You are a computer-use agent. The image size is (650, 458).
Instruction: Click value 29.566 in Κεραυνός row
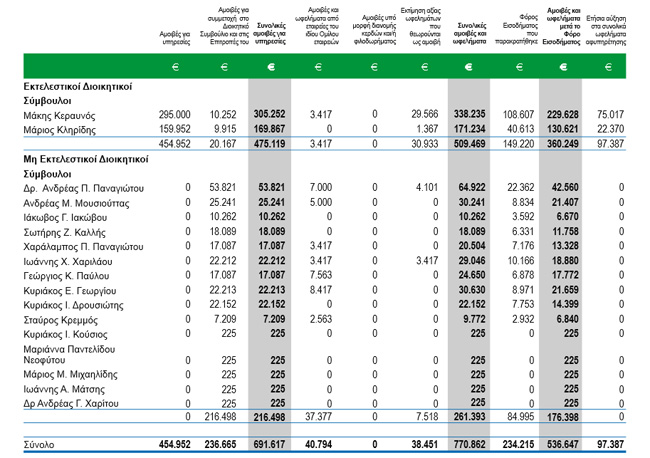[424, 114]
